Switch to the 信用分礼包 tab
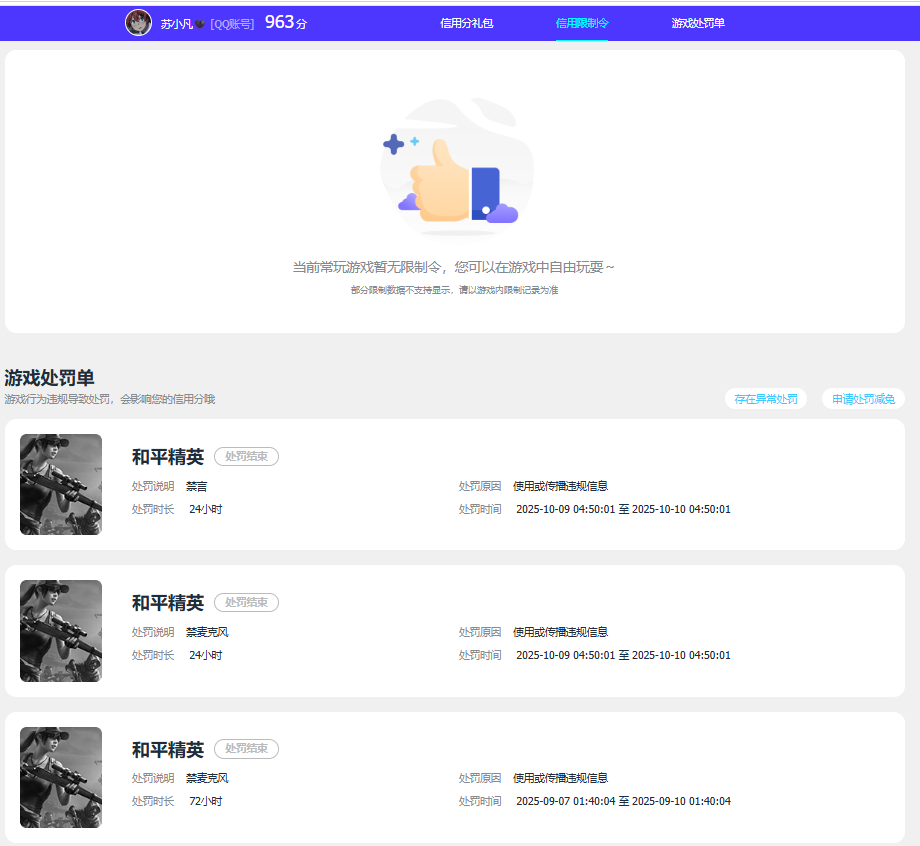 466,21
